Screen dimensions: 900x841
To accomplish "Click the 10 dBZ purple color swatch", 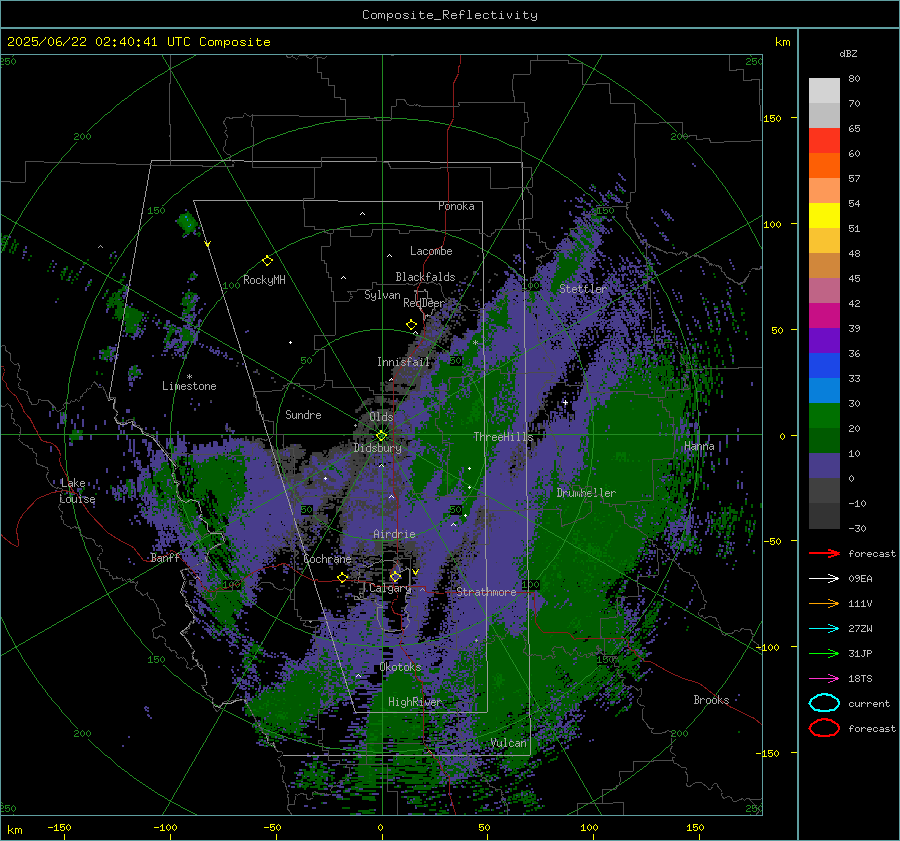I will pyautogui.click(x=824, y=466).
